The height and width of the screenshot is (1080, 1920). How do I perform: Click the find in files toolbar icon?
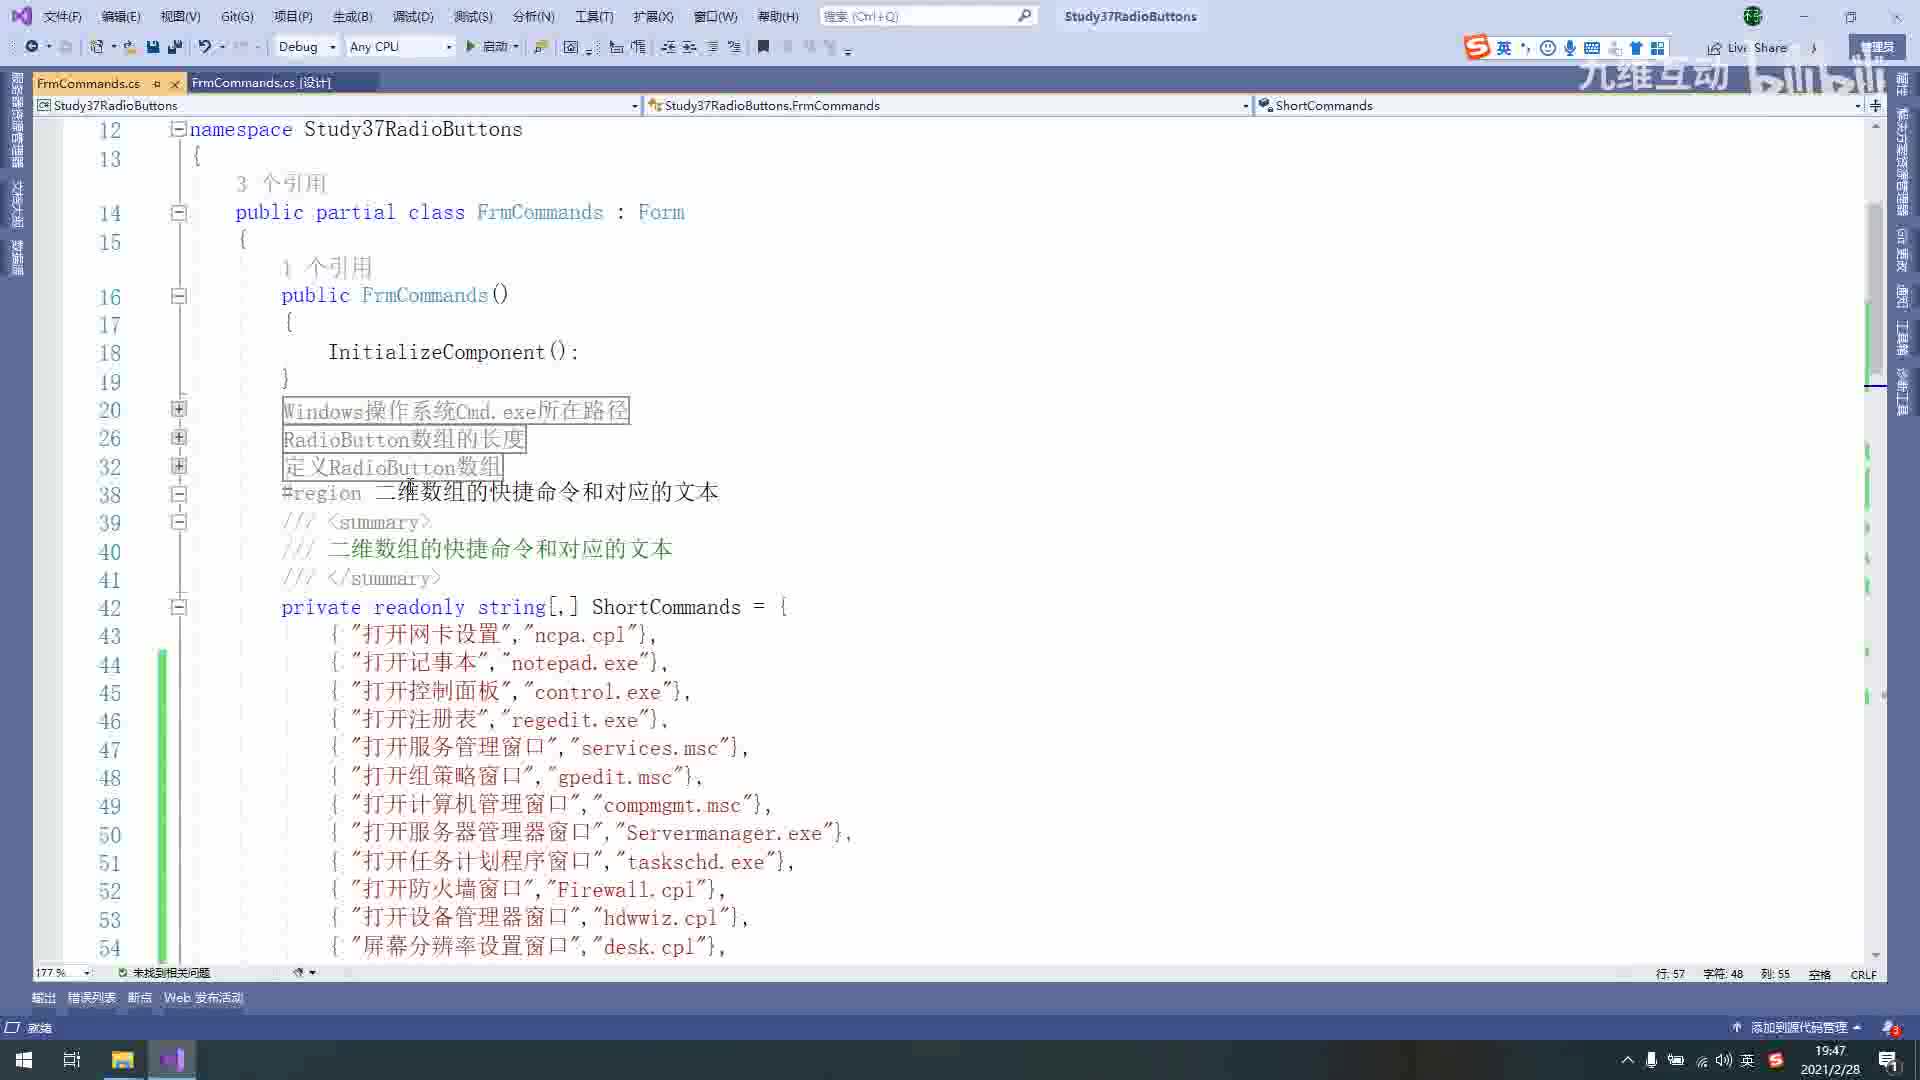tap(540, 47)
